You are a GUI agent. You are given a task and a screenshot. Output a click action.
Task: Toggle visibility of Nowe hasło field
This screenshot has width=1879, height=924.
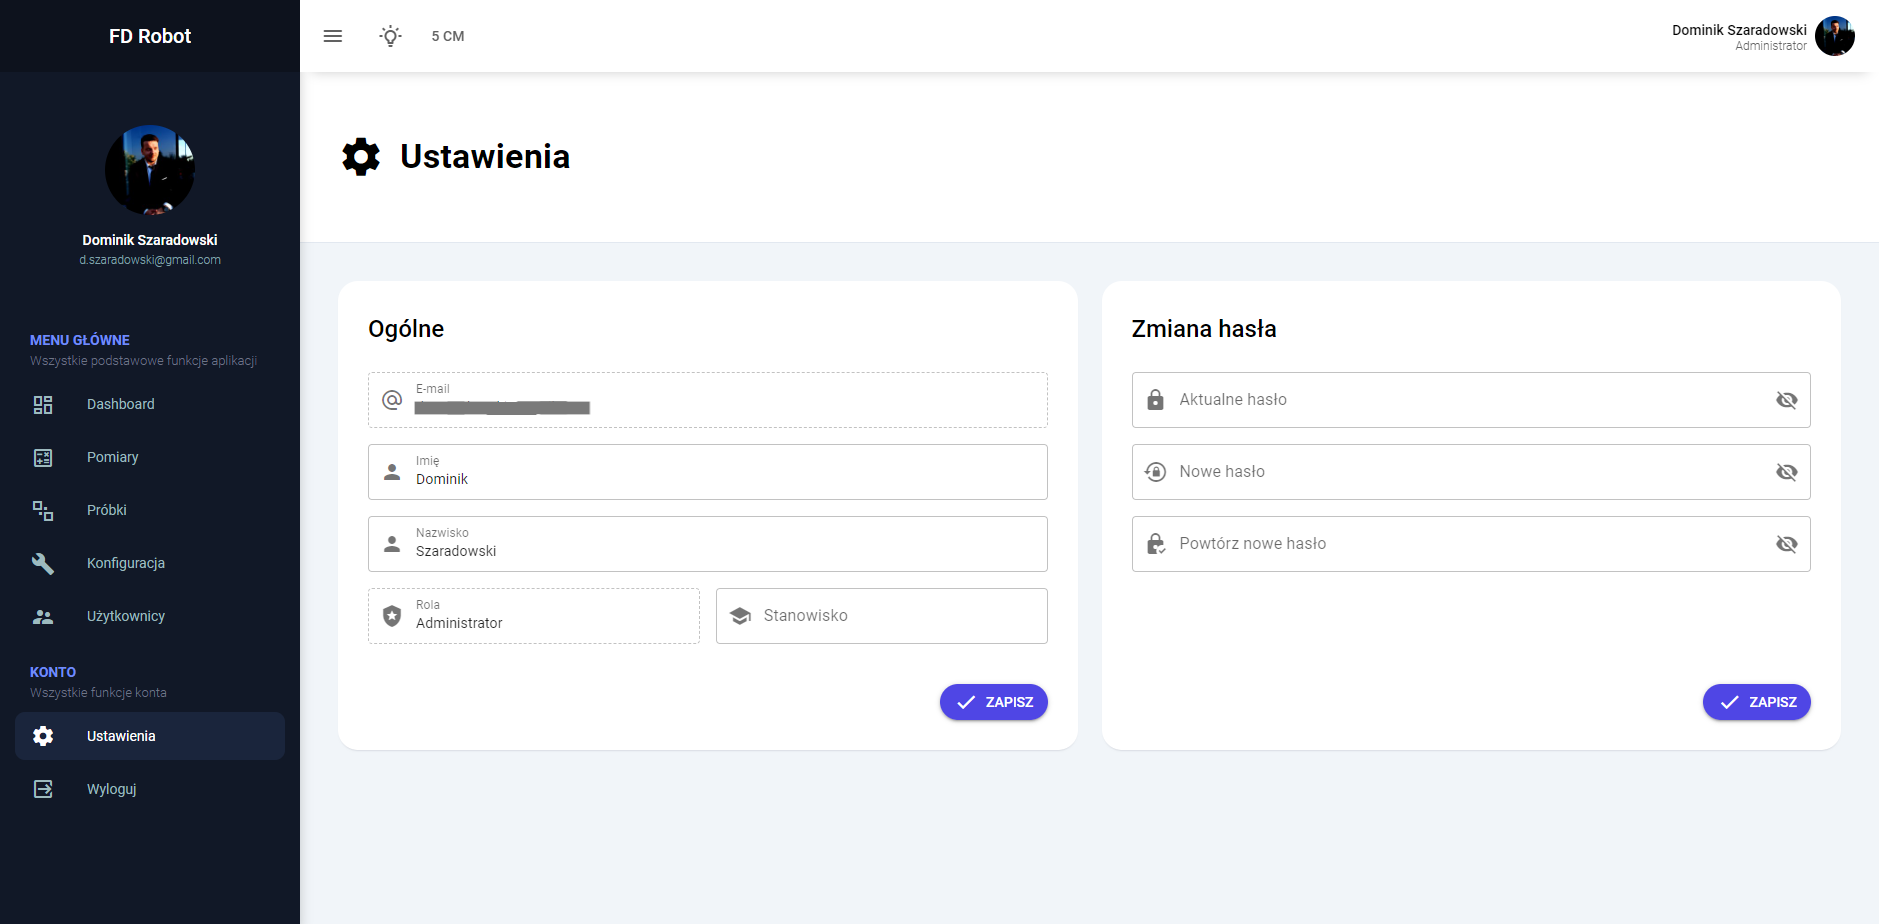[1786, 472]
